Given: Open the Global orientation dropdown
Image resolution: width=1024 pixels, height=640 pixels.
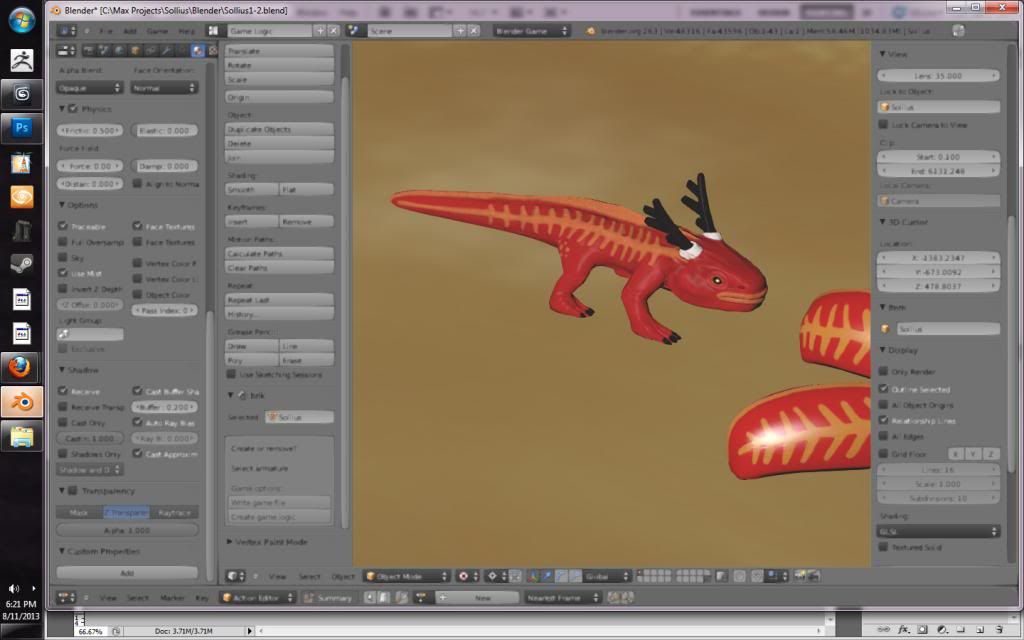Looking at the screenshot, I should pyautogui.click(x=607, y=576).
